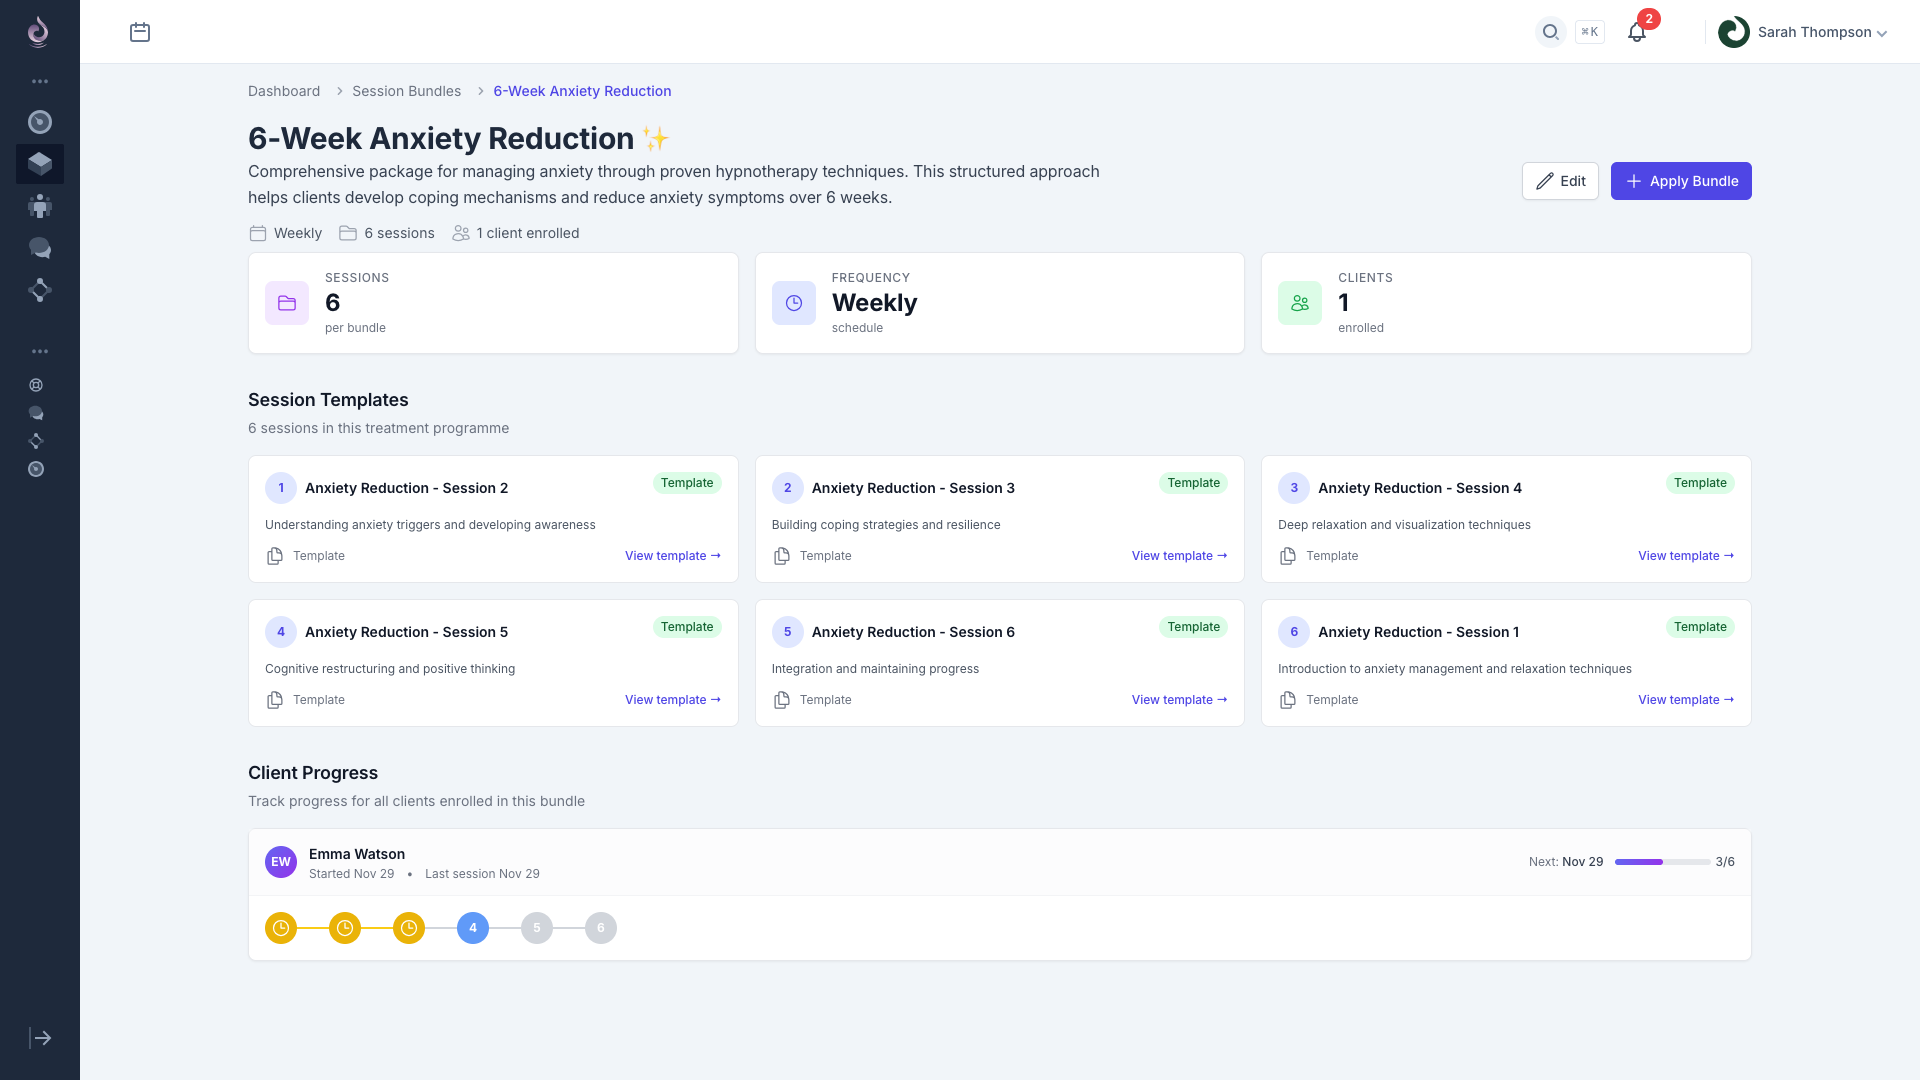Expand the lower sidebar ellipsis section
The width and height of the screenshot is (1920, 1080).
coord(39,351)
